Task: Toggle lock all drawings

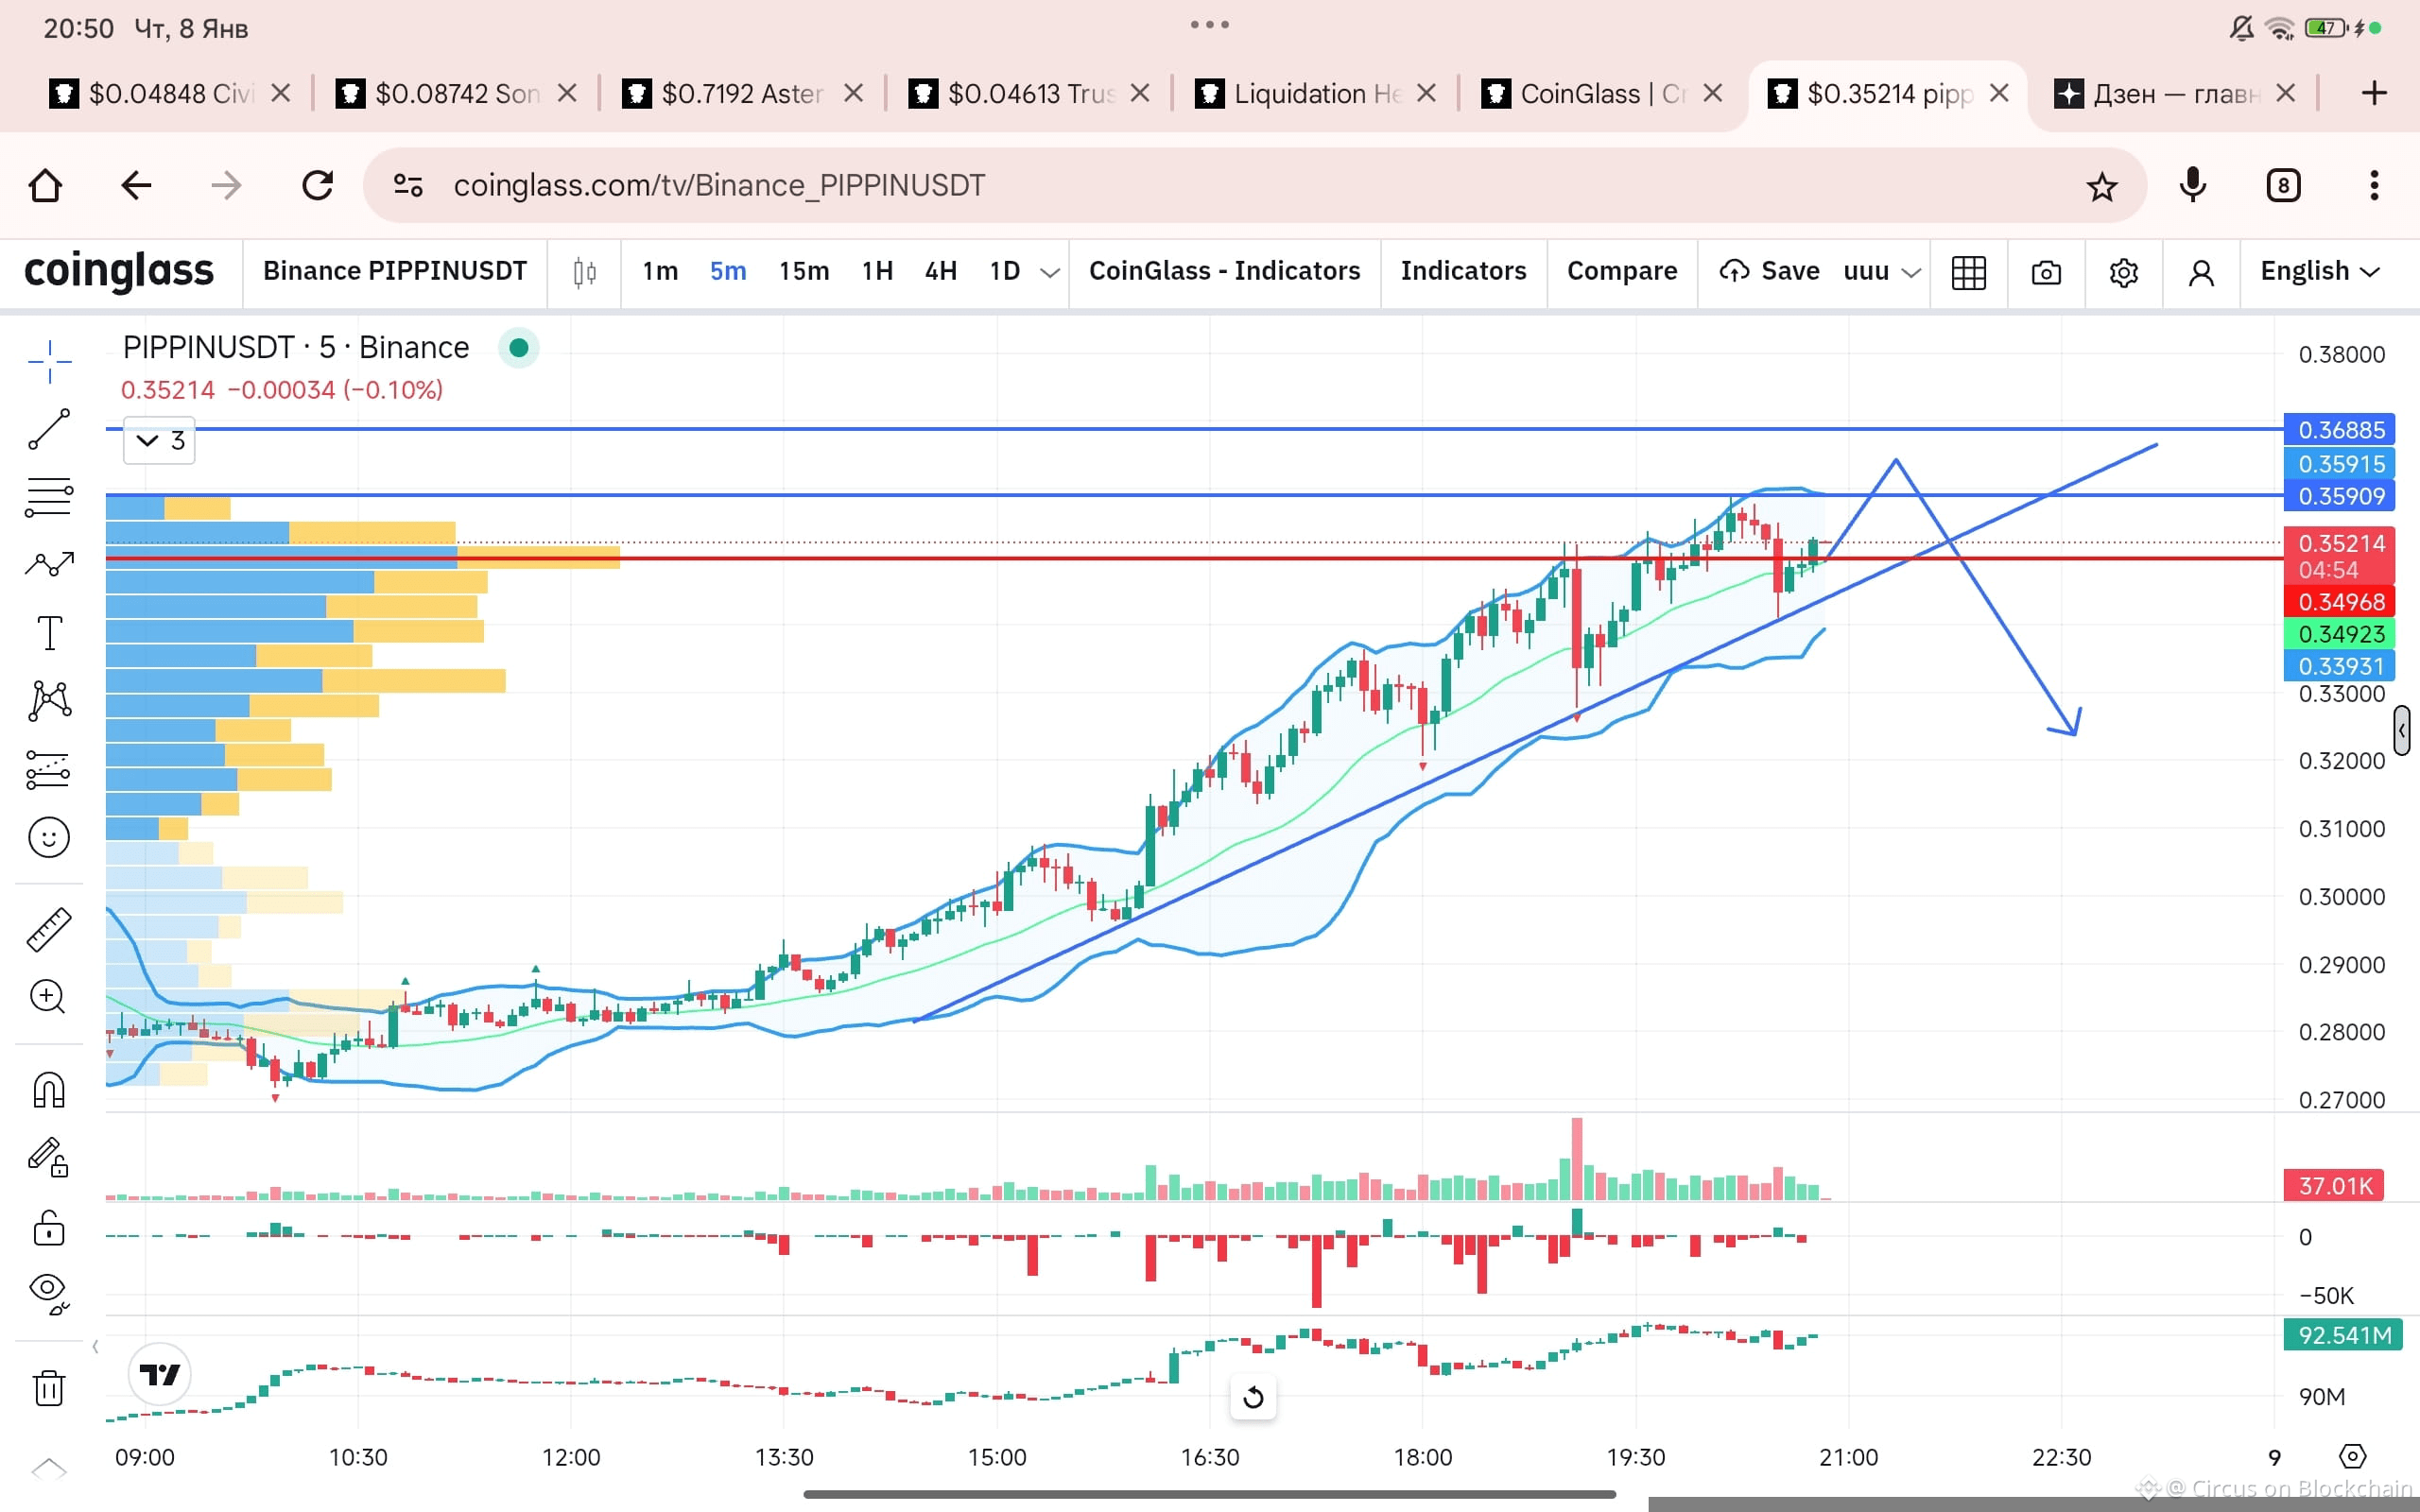Action: tap(49, 1226)
